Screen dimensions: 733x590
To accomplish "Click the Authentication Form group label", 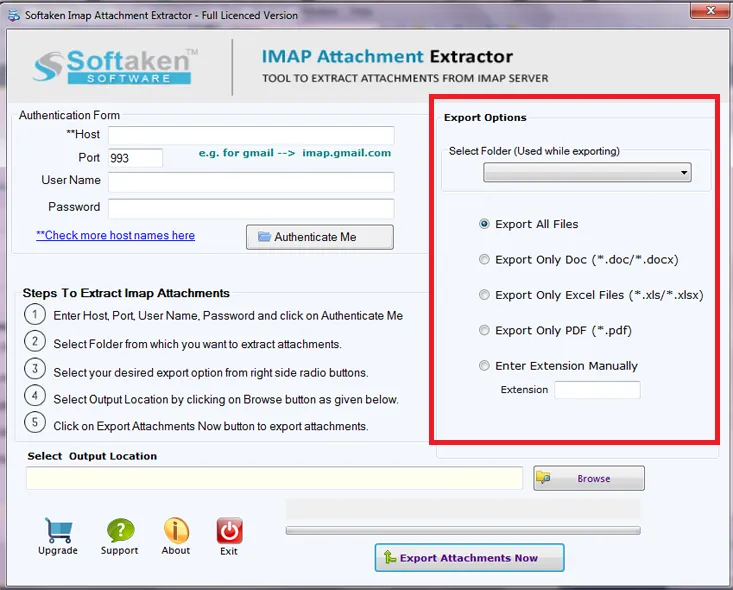I will [69, 115].
